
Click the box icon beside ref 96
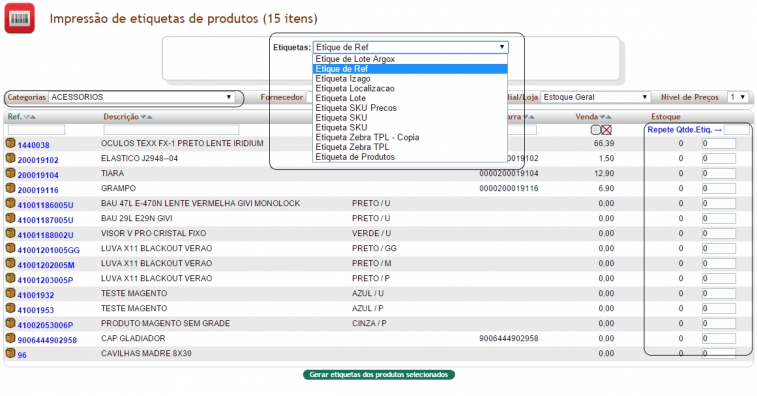coord(11,353)
